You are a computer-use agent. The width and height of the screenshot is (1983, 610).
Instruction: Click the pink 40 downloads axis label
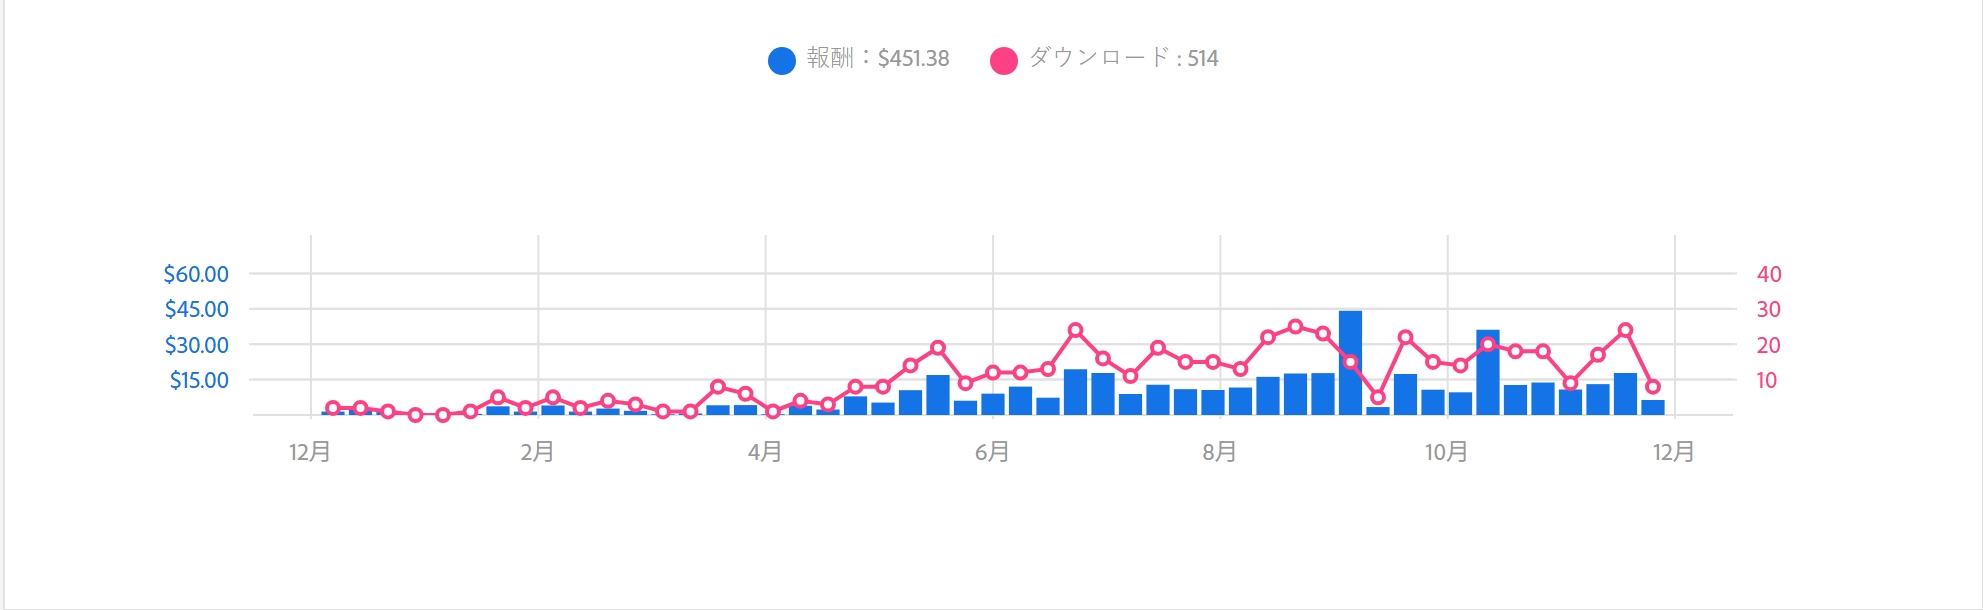click(1768, 274)
